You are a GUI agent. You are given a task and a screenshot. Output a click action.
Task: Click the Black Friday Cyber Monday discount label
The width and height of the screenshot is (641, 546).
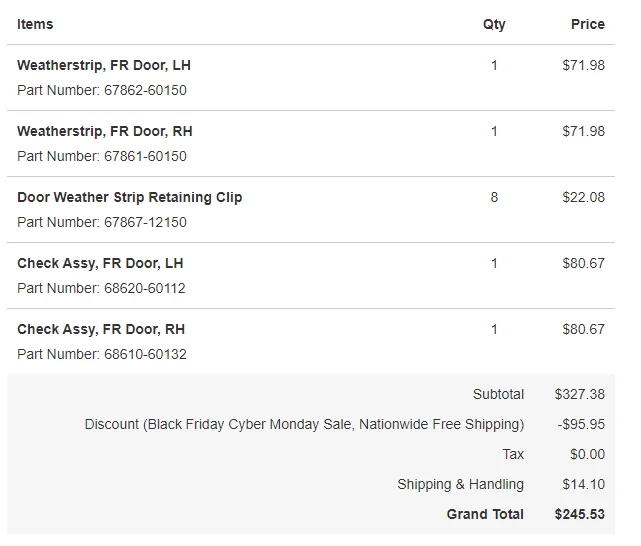pos(304,424)
